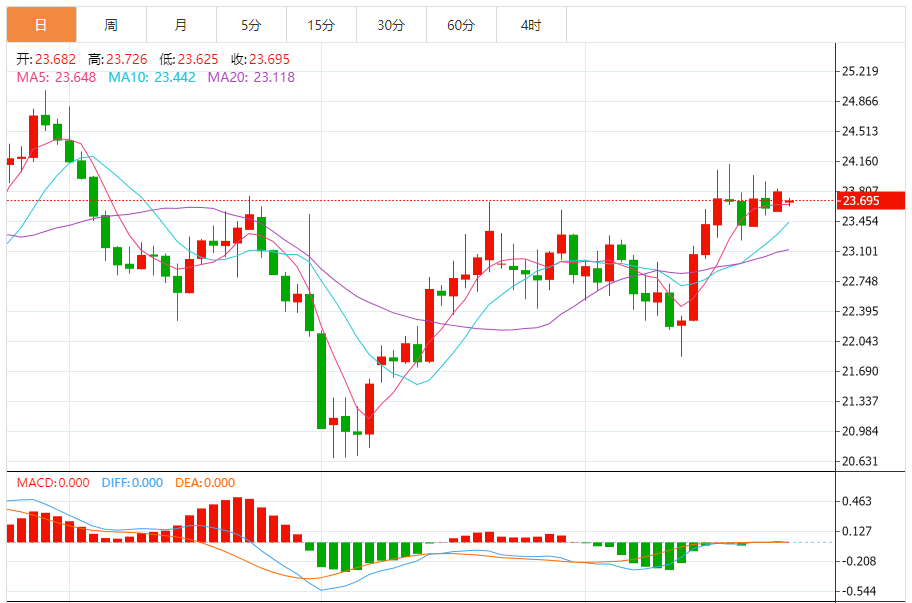This screenshot has height=603, width=912.
Task: Select the DEA legend label
Action: [x=205, y=483]
